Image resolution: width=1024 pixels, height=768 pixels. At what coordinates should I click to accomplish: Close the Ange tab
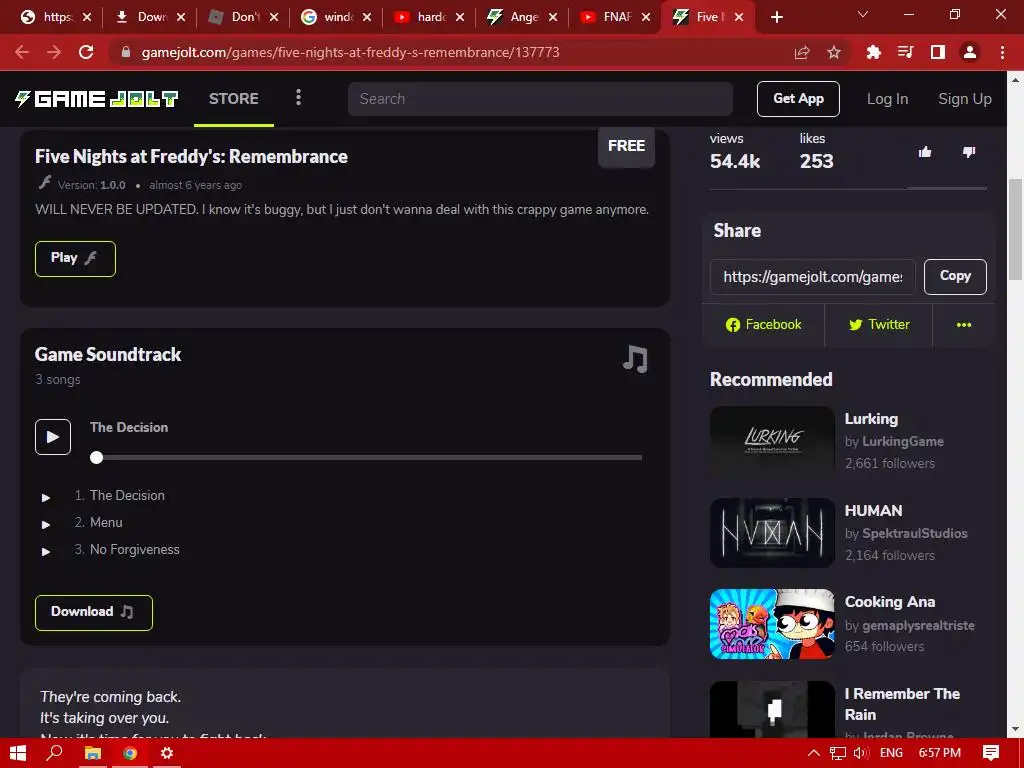(553, 18)
